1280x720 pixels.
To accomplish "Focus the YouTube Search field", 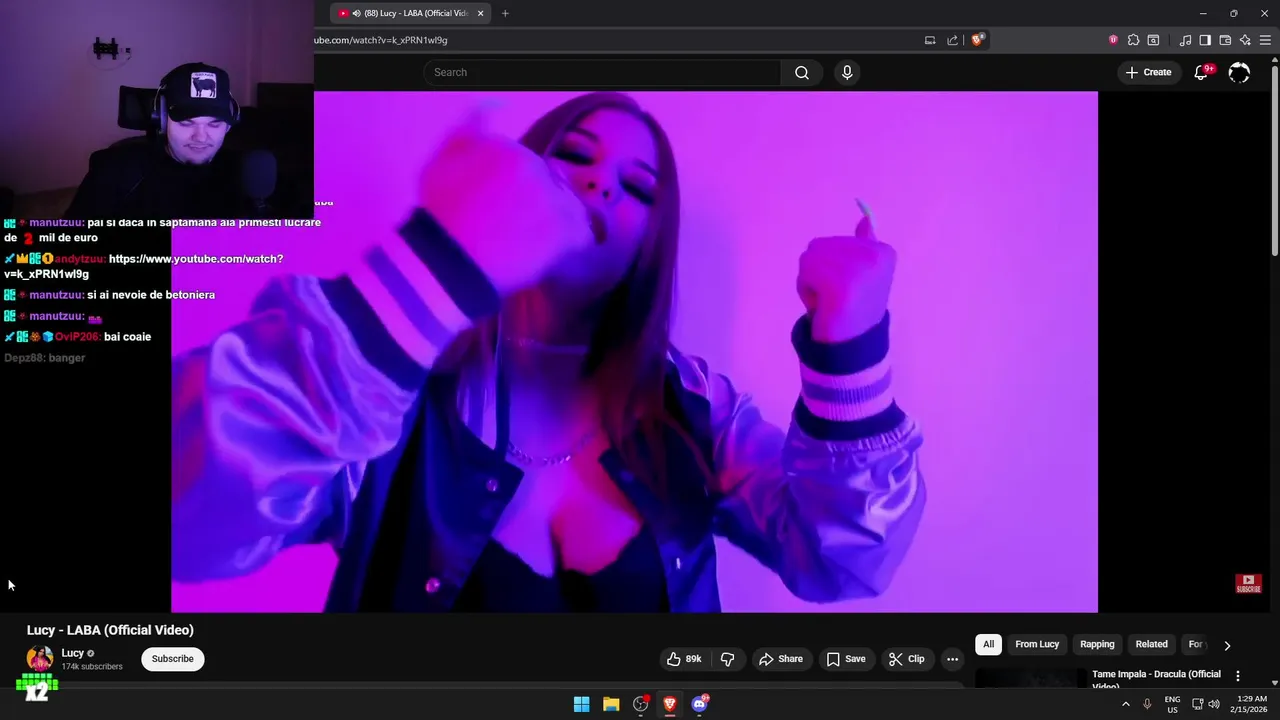I will click(x=602, y=72).
